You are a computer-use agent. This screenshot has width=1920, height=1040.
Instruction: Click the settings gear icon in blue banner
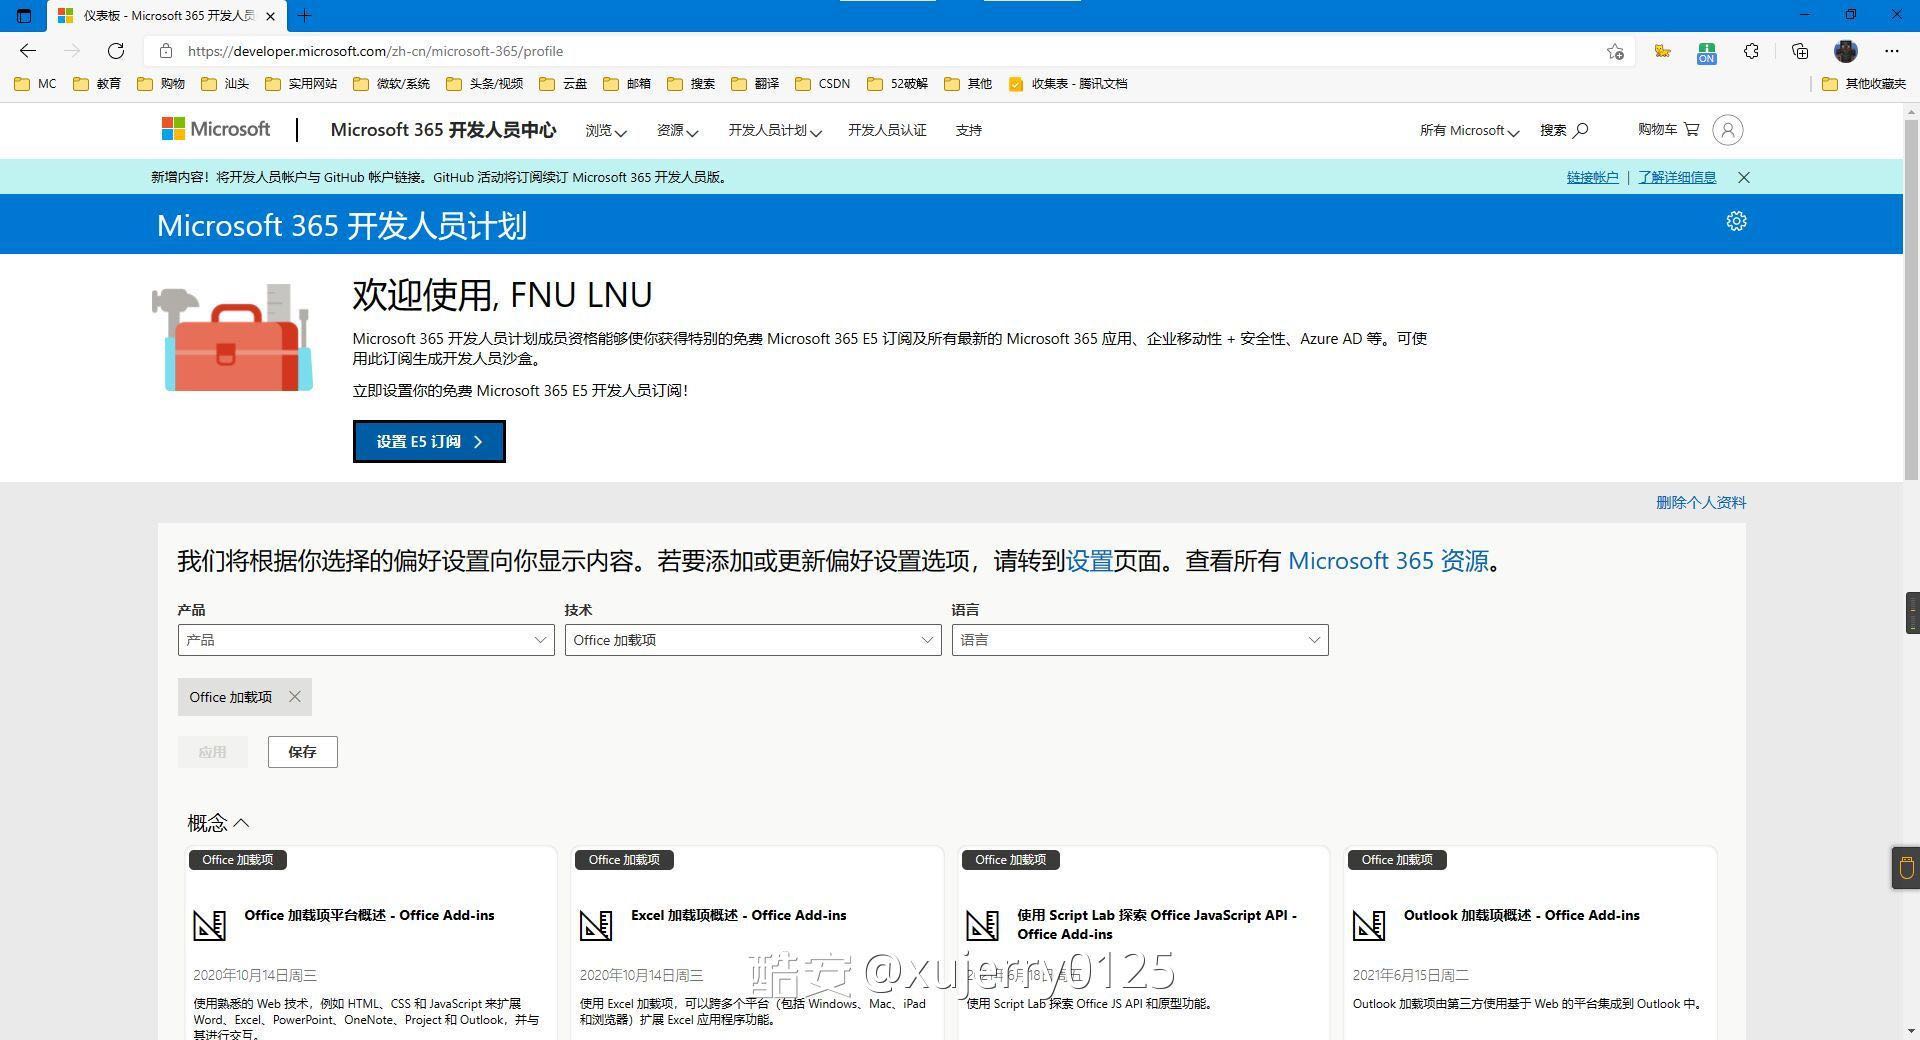click(x=1736, y=222)
